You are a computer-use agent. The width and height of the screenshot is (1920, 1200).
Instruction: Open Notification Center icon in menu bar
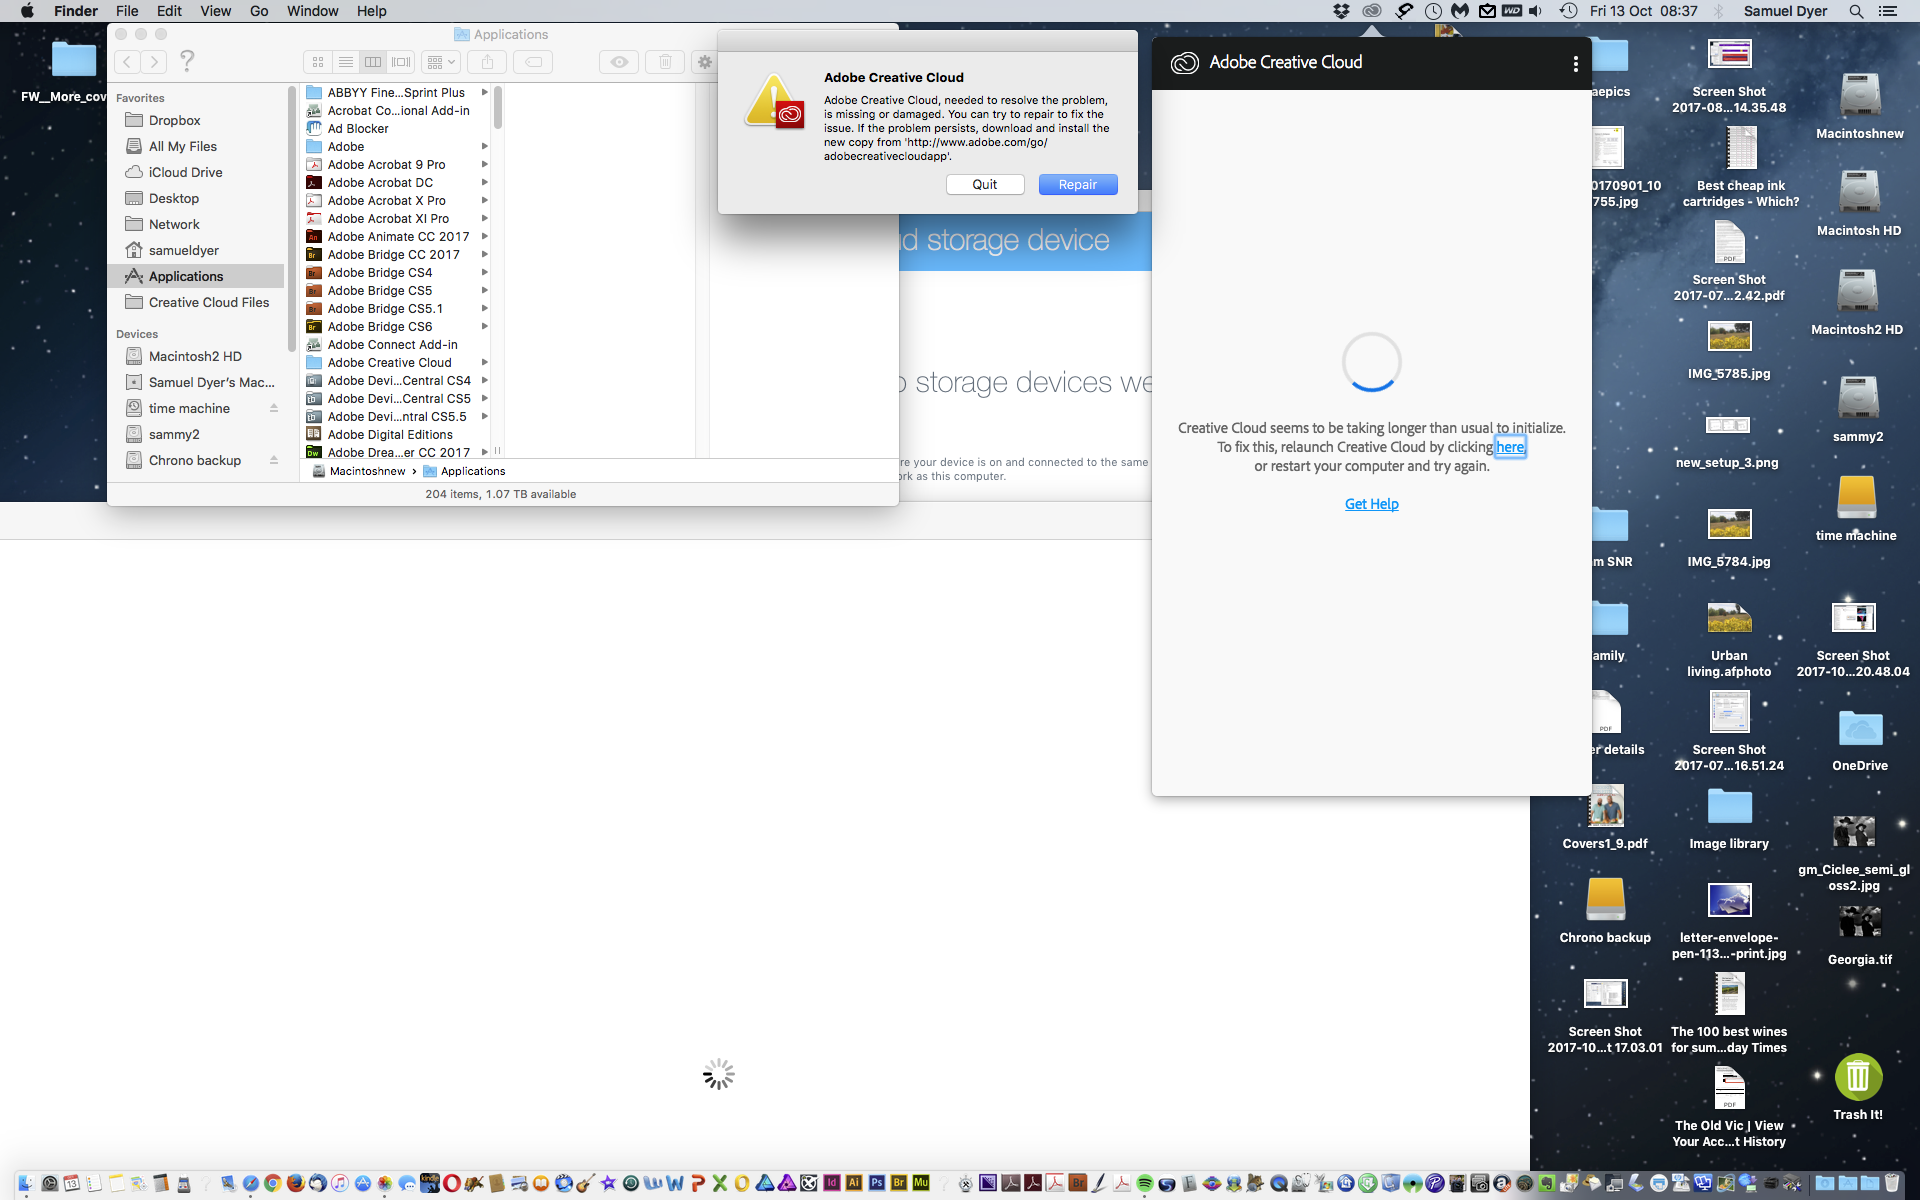point(1888,11)
